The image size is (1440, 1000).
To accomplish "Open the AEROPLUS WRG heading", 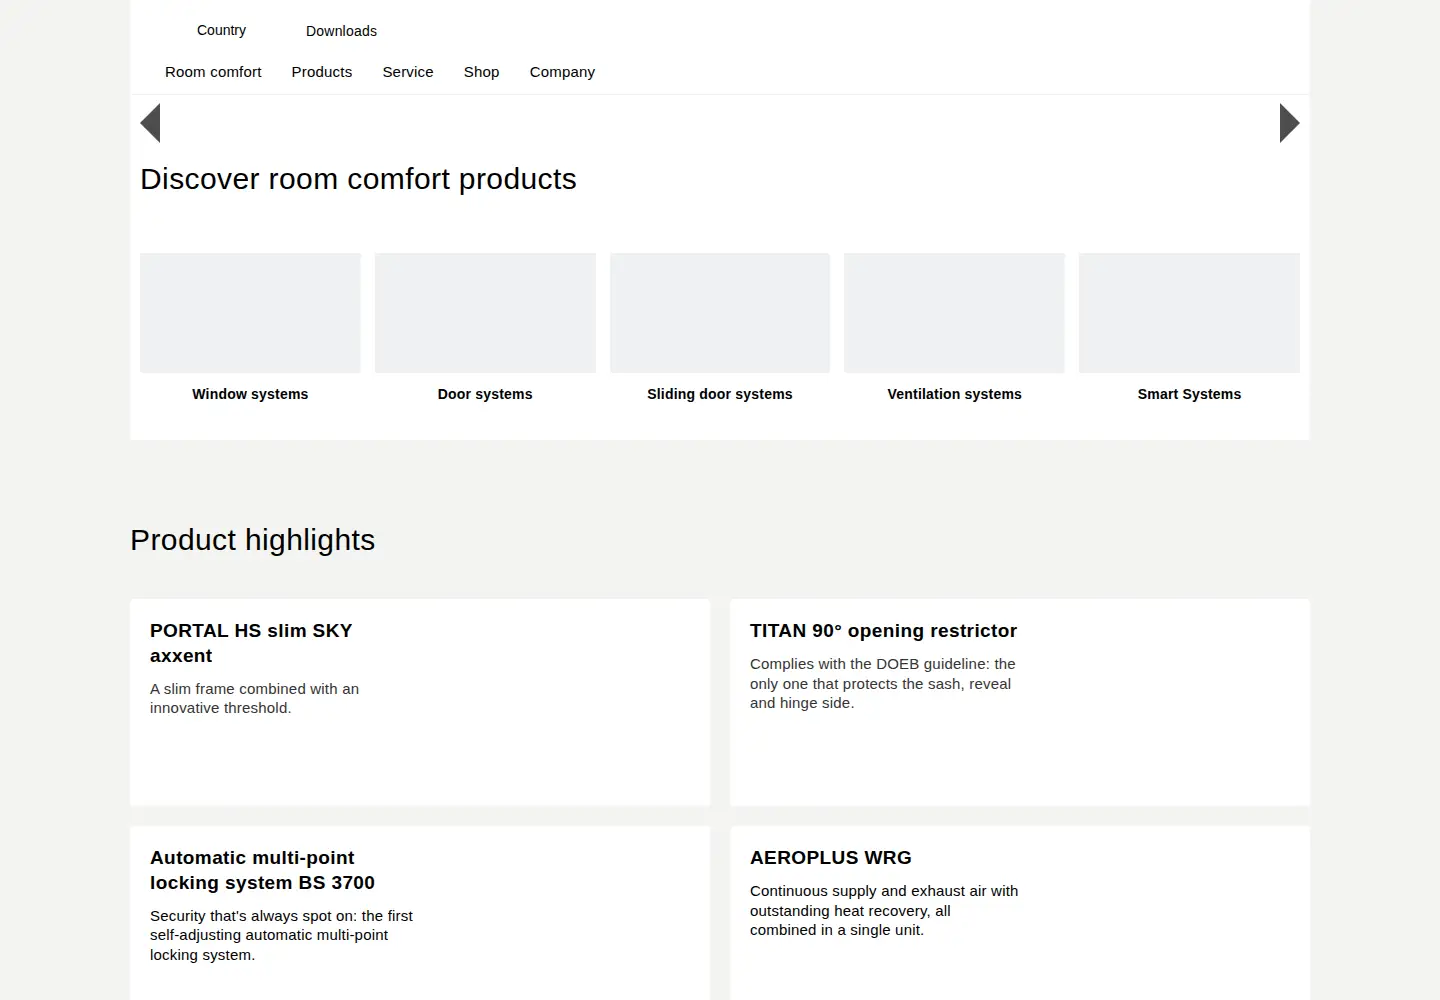I will (831, 858).
